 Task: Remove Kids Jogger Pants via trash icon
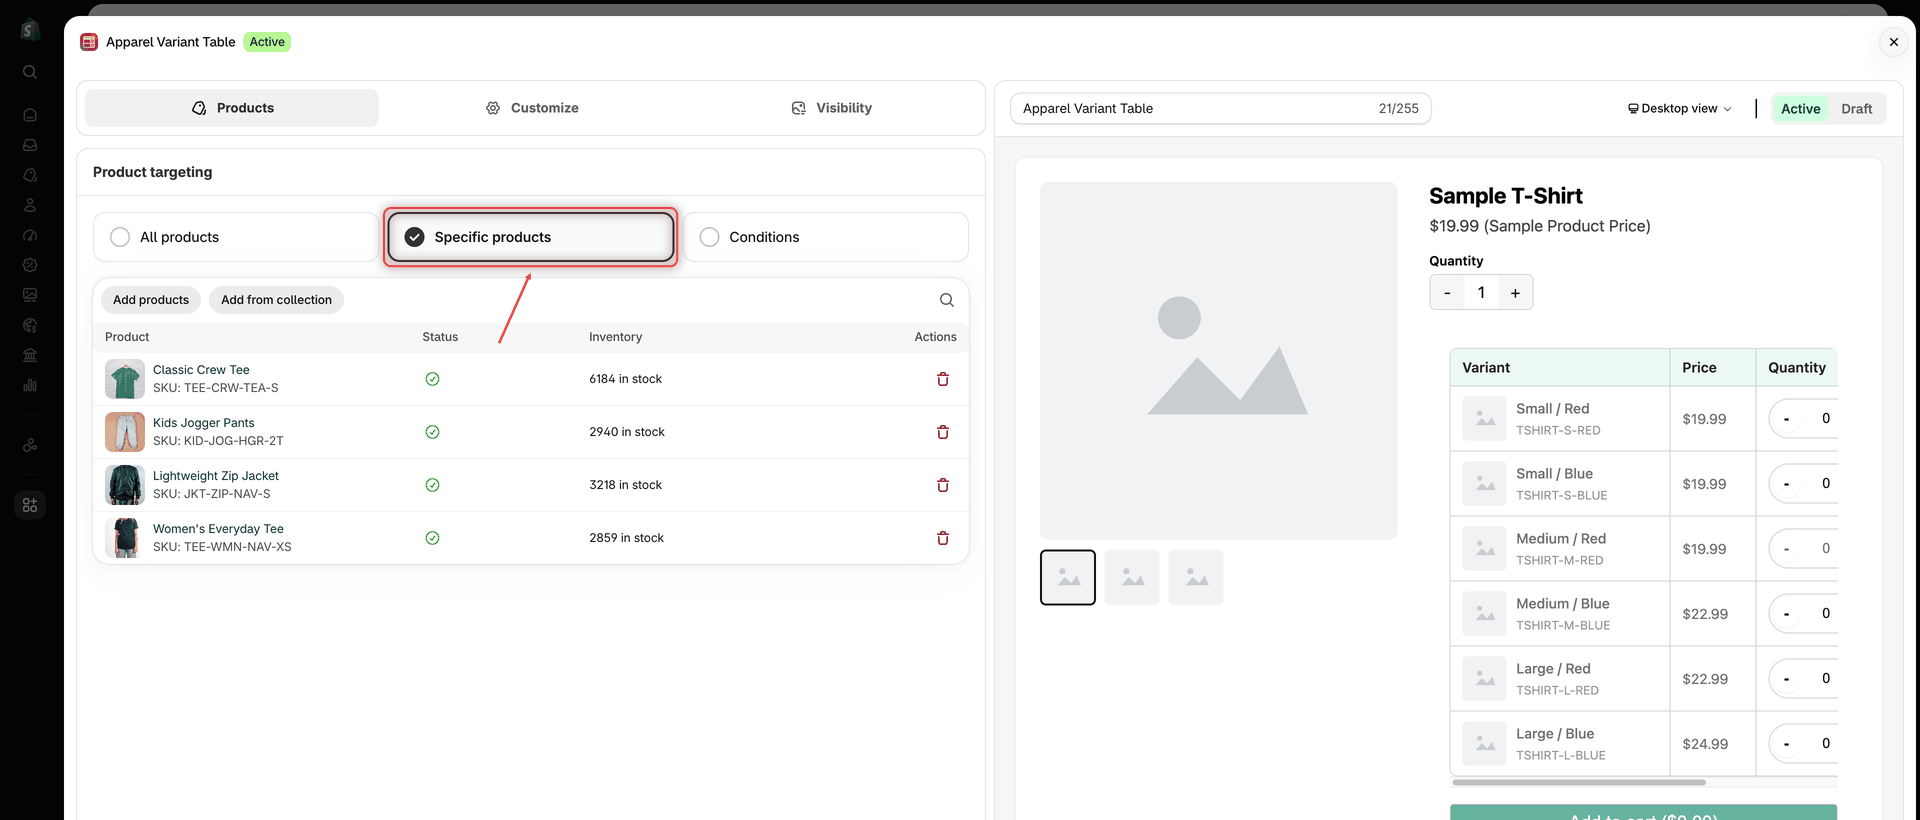click(x=942, y=432)
